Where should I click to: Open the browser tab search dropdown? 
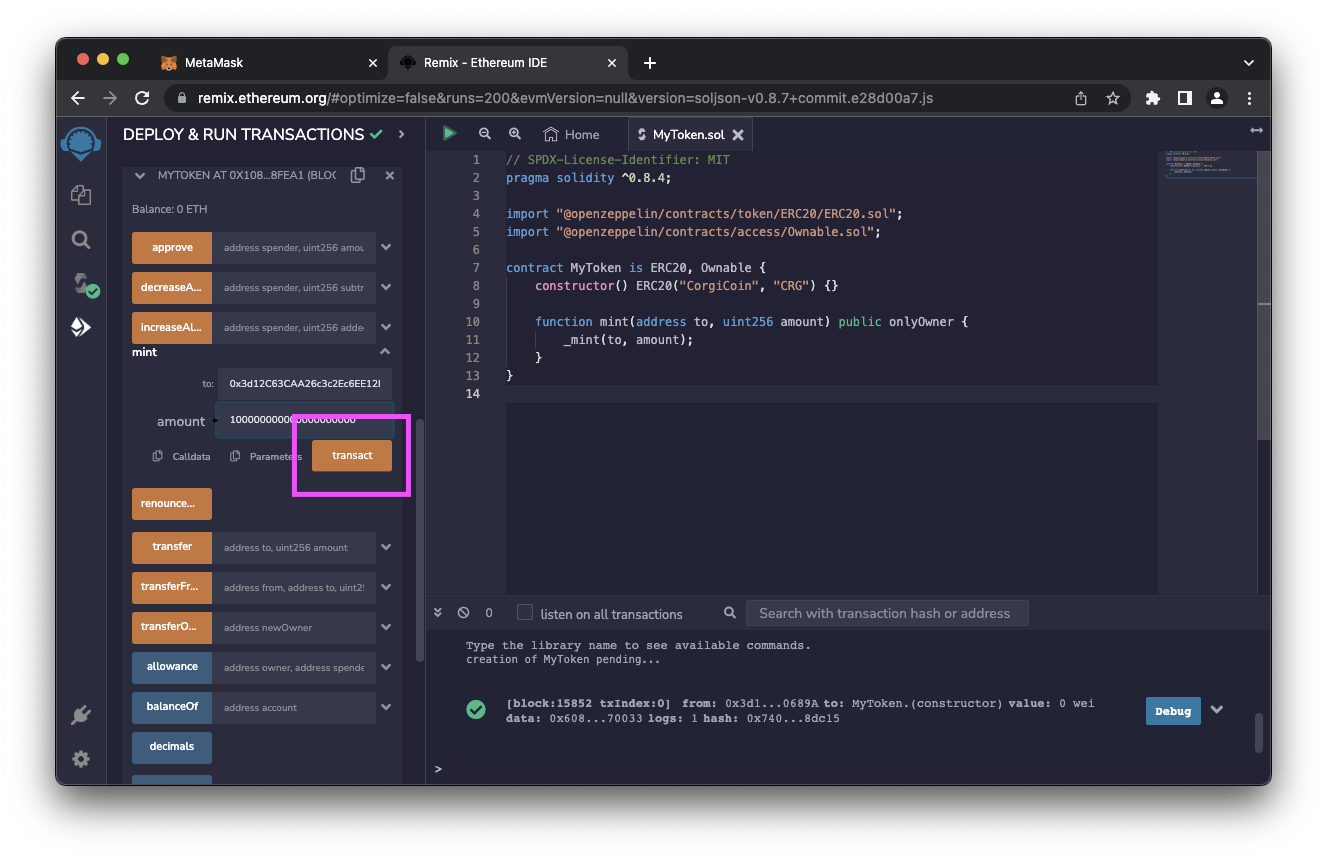[x=1249, y=62]
